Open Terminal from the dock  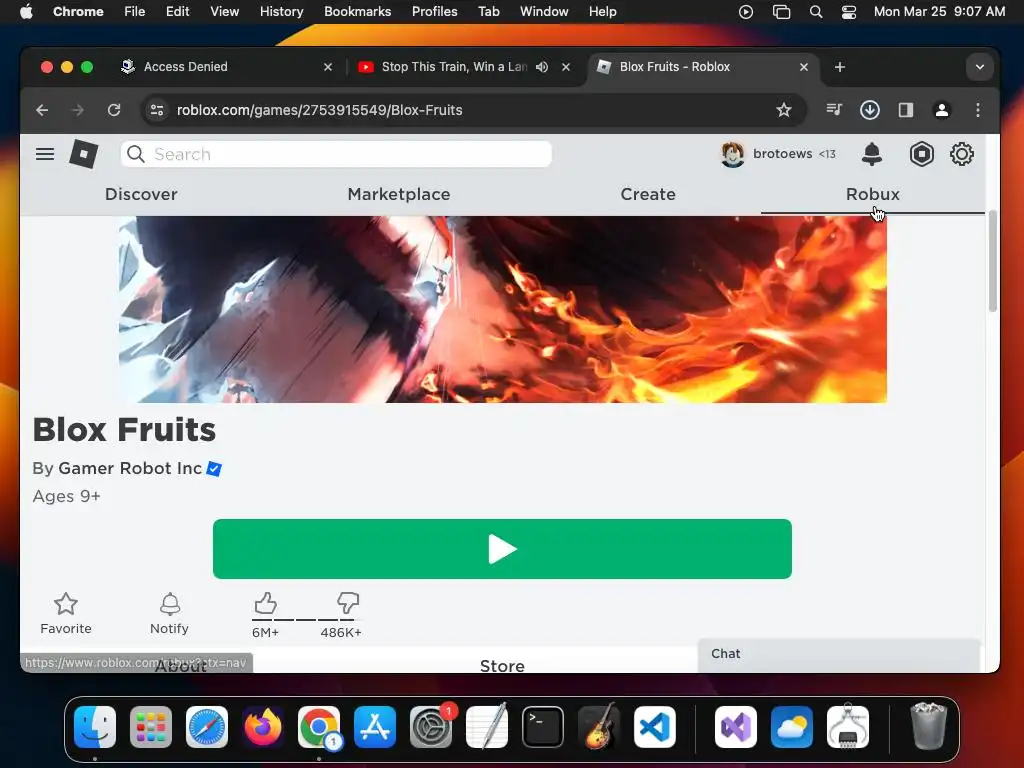[x=543, y=727]
